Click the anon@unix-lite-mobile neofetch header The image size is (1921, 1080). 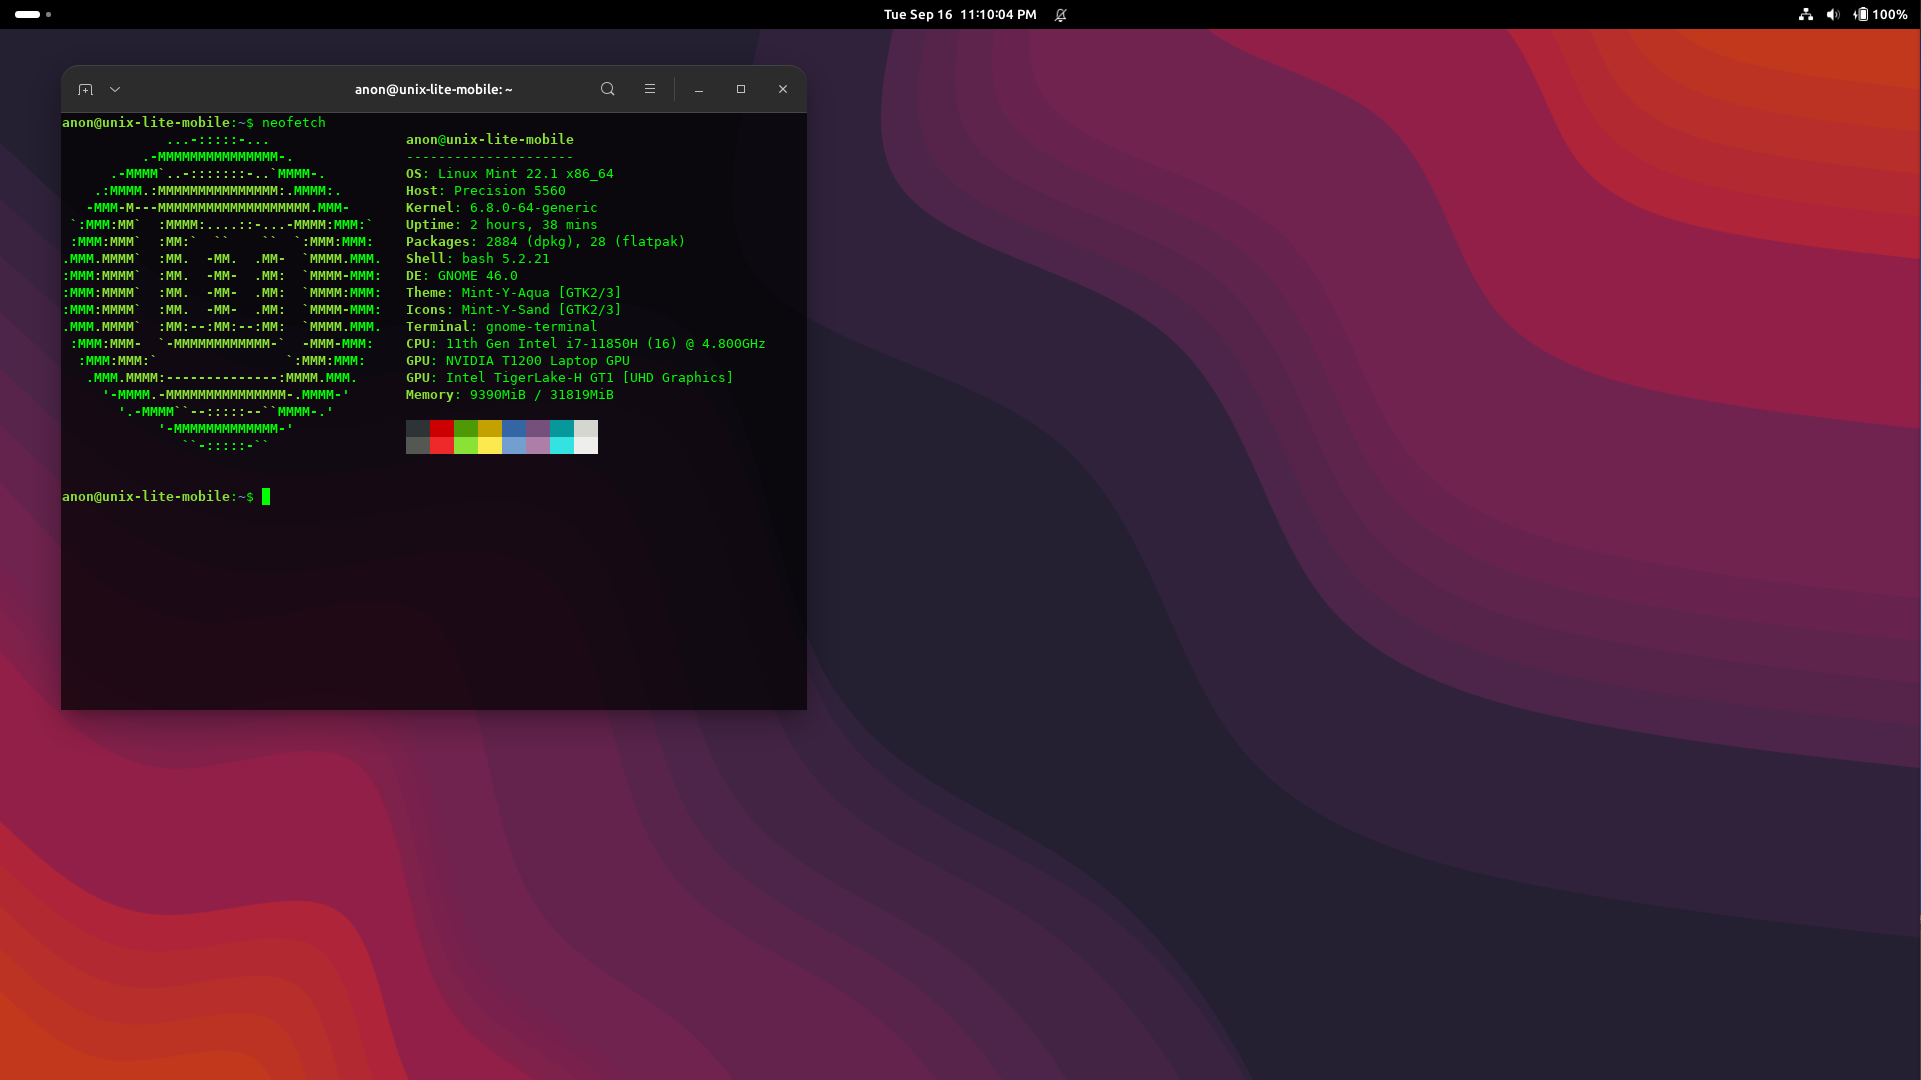490,139
